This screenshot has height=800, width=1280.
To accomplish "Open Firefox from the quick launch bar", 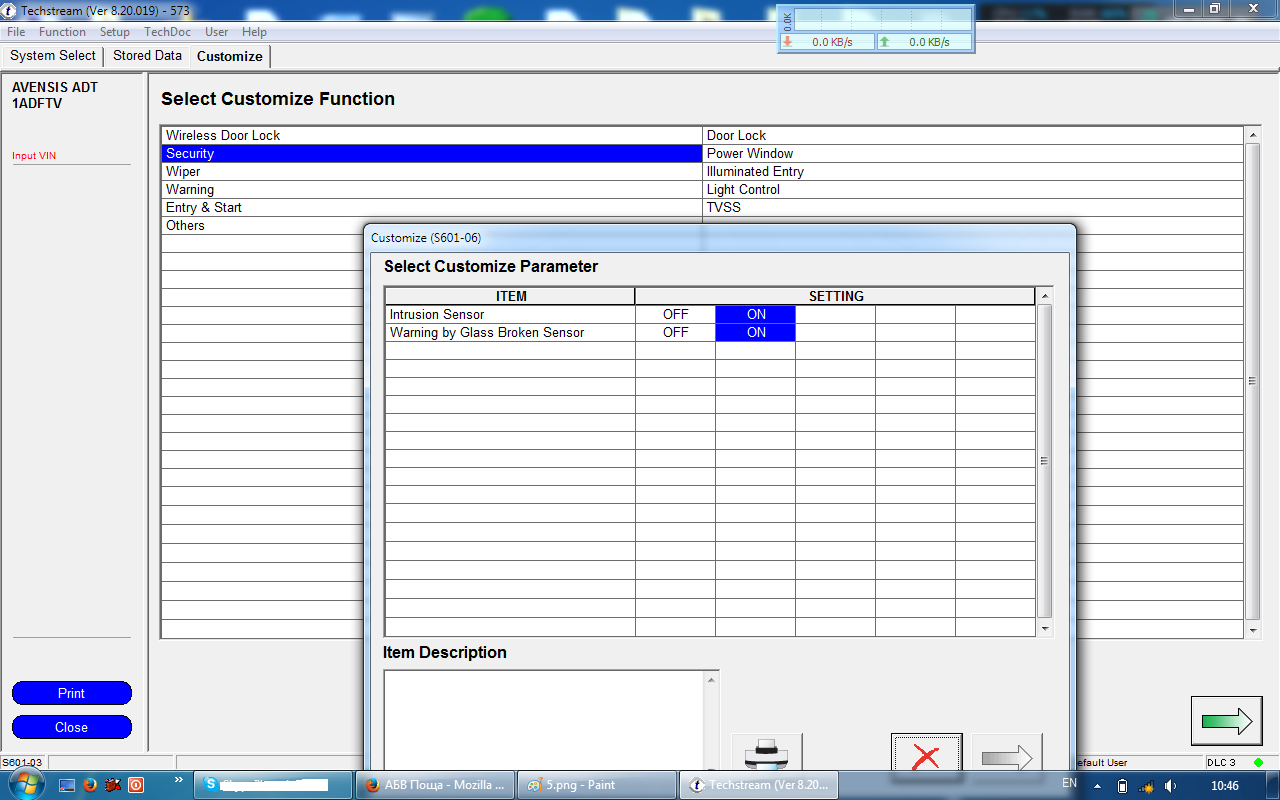I will click(x=88, y=785).
